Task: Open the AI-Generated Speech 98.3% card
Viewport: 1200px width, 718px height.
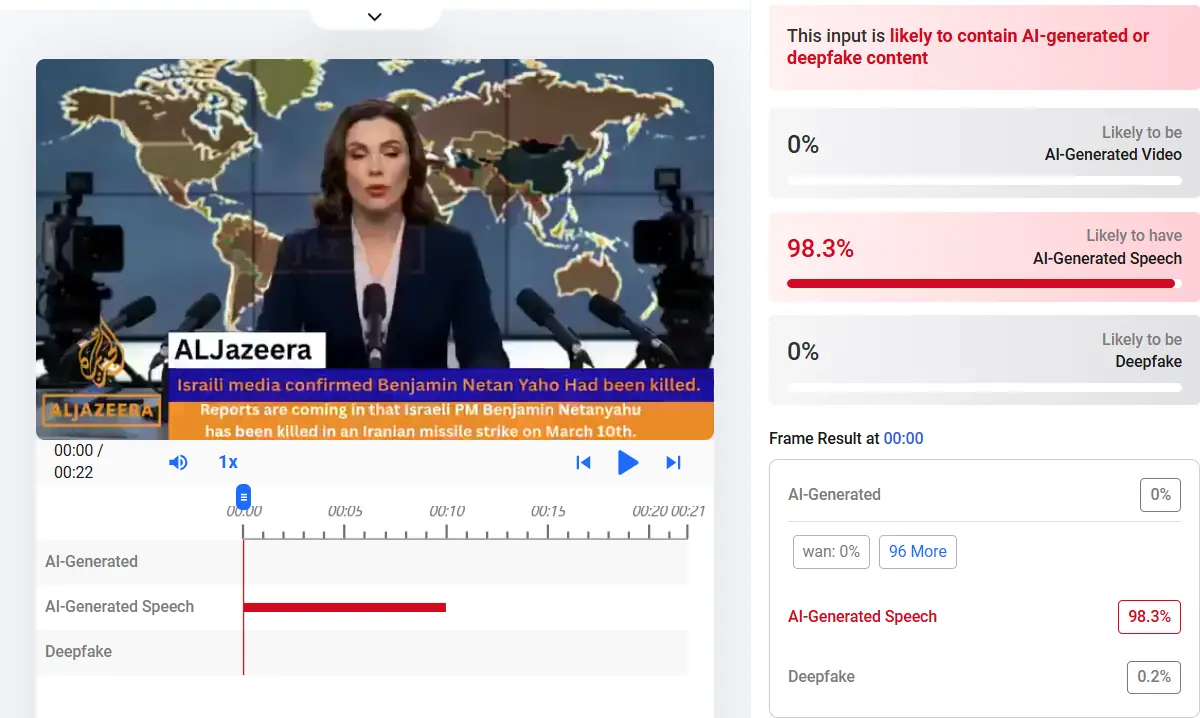Action: [983, 257]
